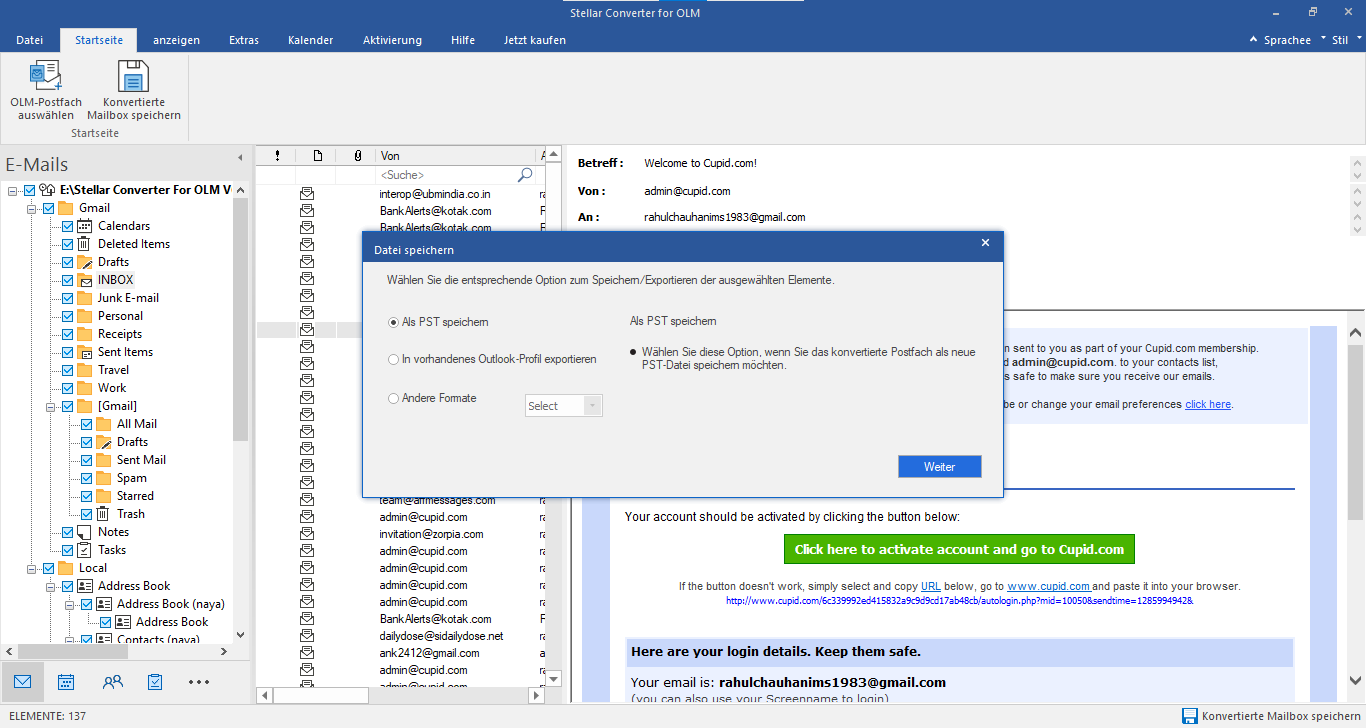The width and height of the screenshot is (1366, 728).
Task: Select the Als PST speichern radio button
Action: (393, 322)
